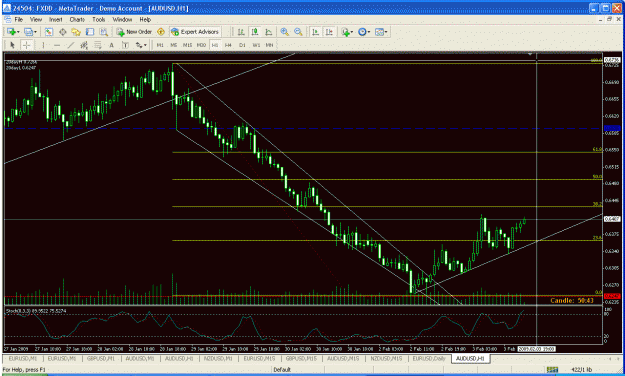Switch timeframe to M1
Screen dimensions: 625x376
[x=160, y=45]
